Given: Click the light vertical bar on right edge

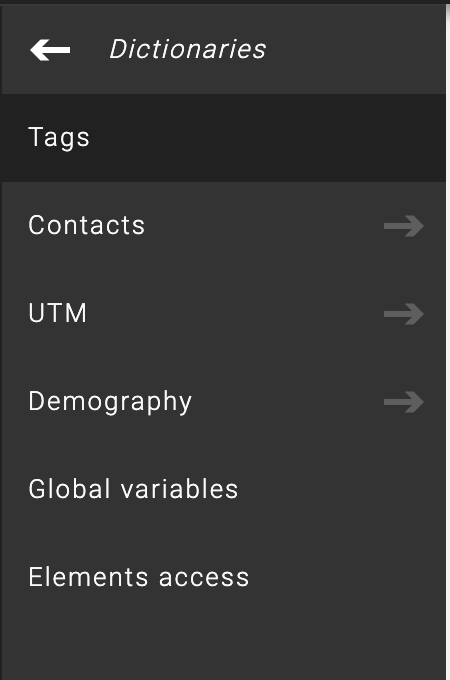Looking at the screenshot, I should pyautogui.click(x=448, y=342).
